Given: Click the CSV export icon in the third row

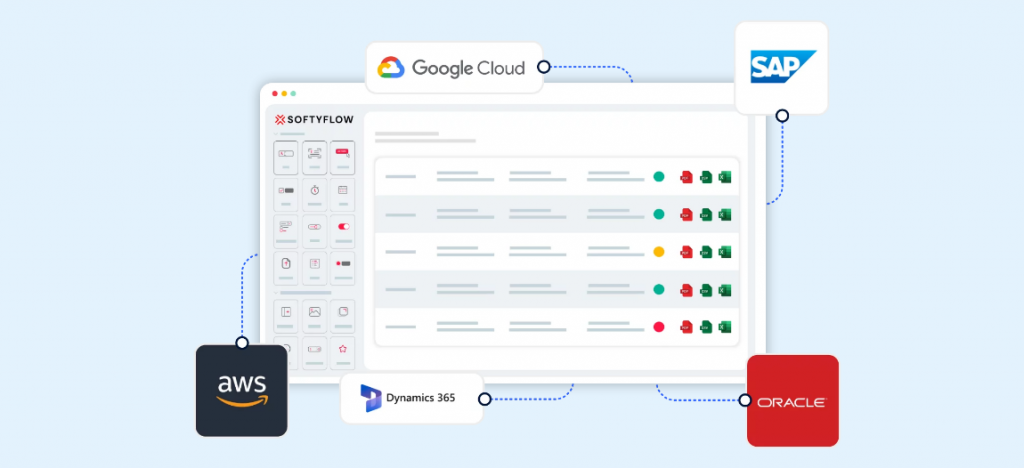Looking at the screenshot, I should [x=706, y=252].
